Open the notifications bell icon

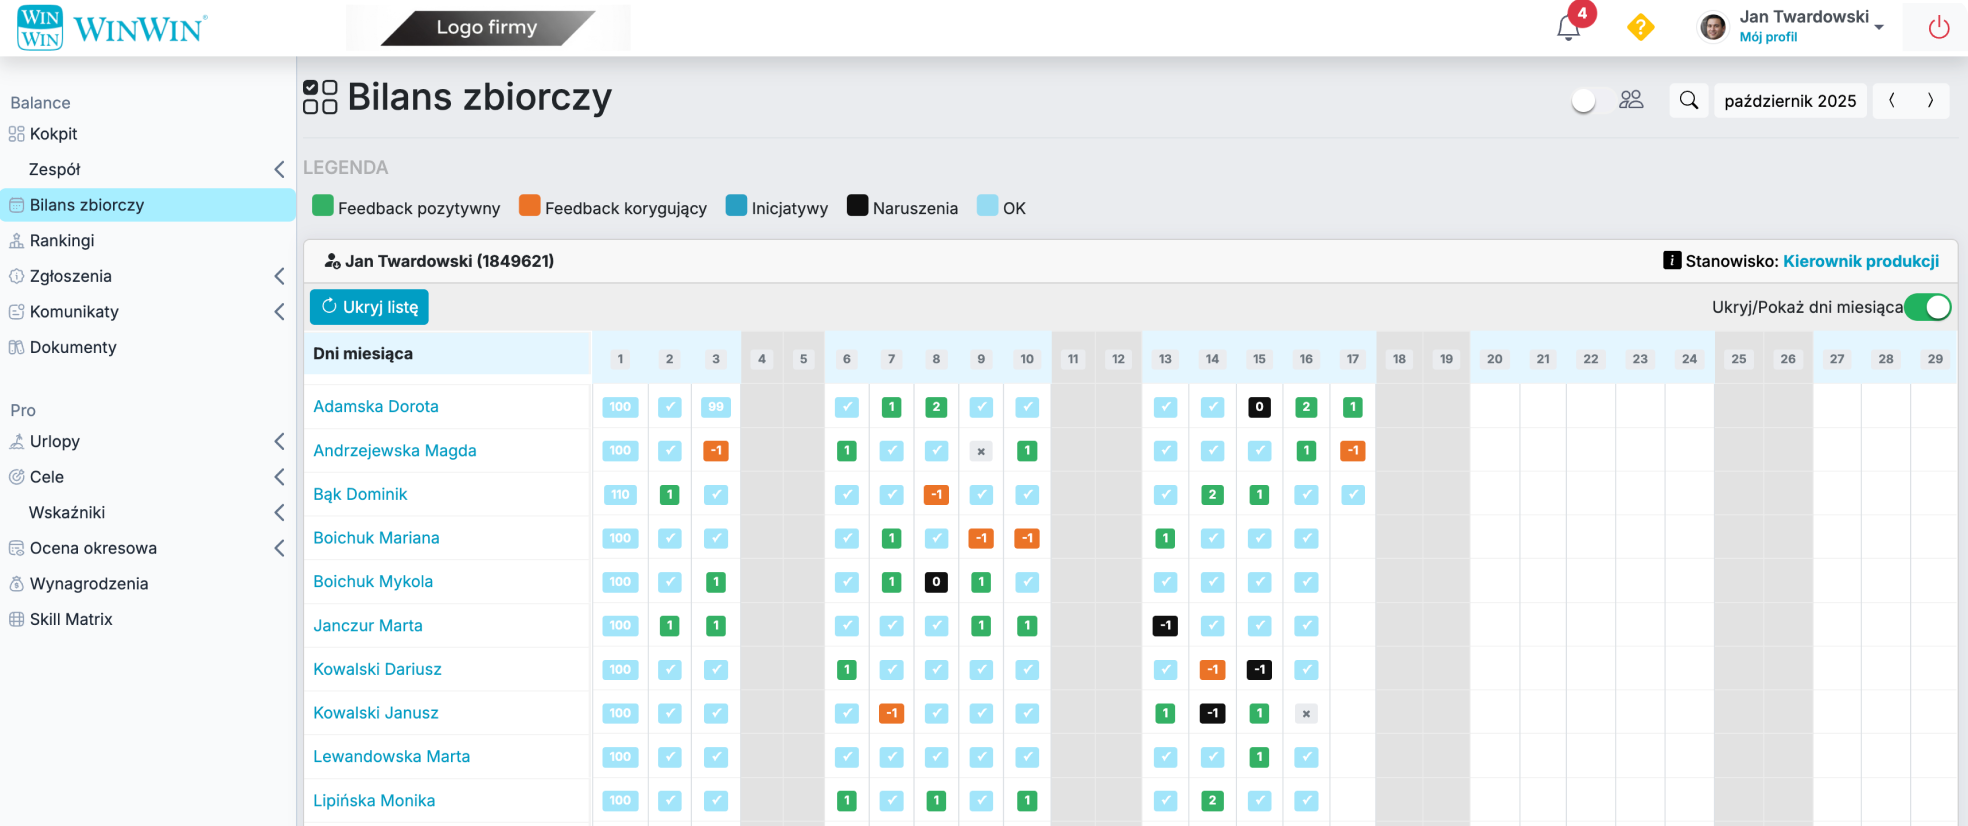[x=1568, y=28]
